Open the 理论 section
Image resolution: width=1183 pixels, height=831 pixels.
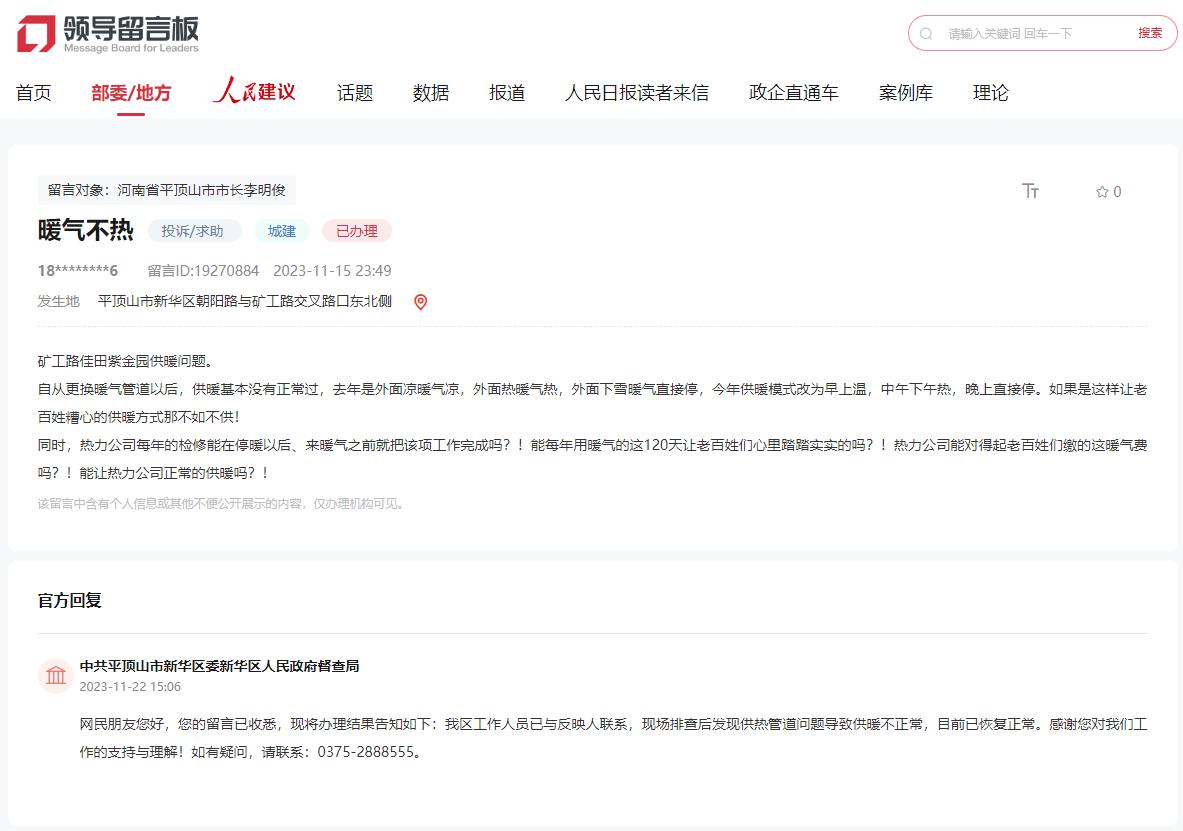[x=991, y=93]
